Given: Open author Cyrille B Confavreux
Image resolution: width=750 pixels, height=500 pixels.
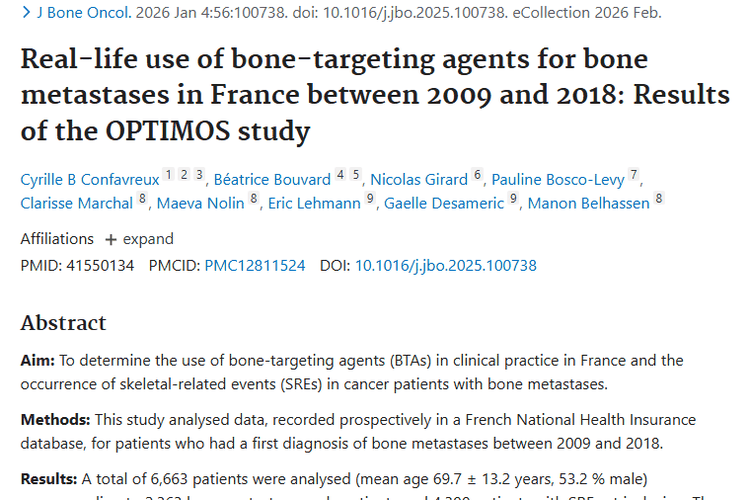Looking at the screenshot, I should (90, 180).
